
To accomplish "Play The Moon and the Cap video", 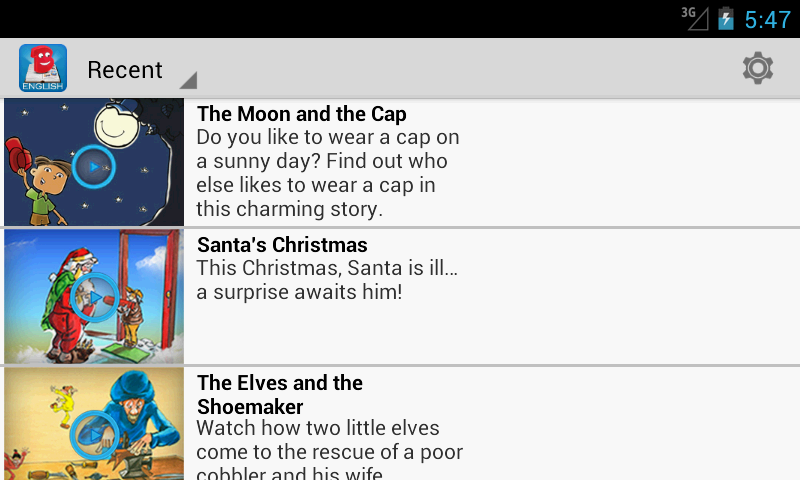I will tap(94, 166).
